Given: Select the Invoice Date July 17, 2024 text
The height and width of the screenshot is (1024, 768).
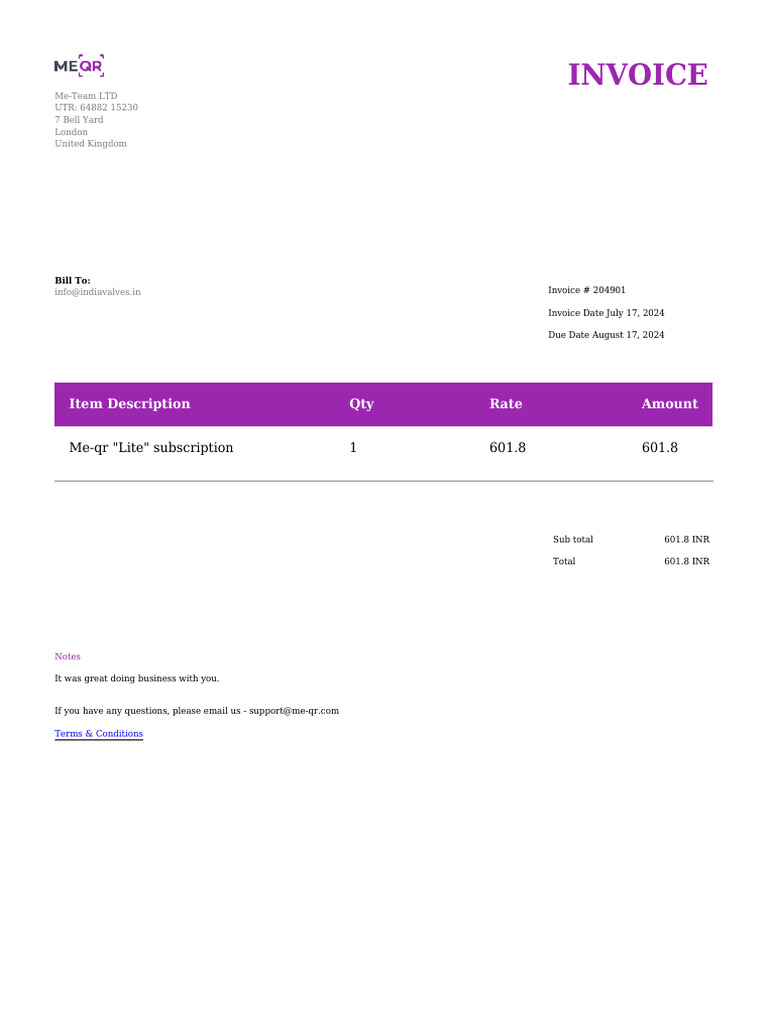Looking at the screenshot, I should 606,313.
